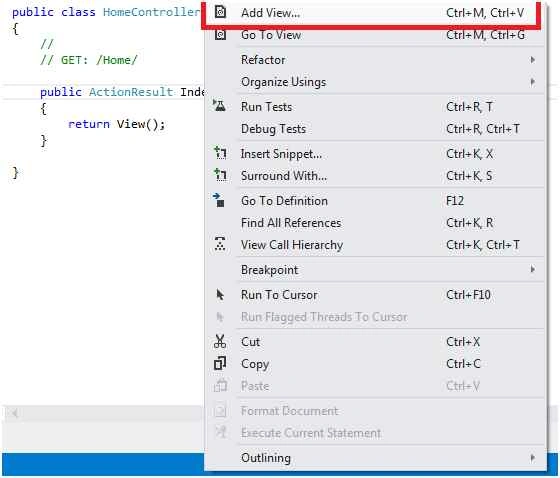Click the Surround With icon
This screenshot has width=560, height=478.
[x=220, y=175]
